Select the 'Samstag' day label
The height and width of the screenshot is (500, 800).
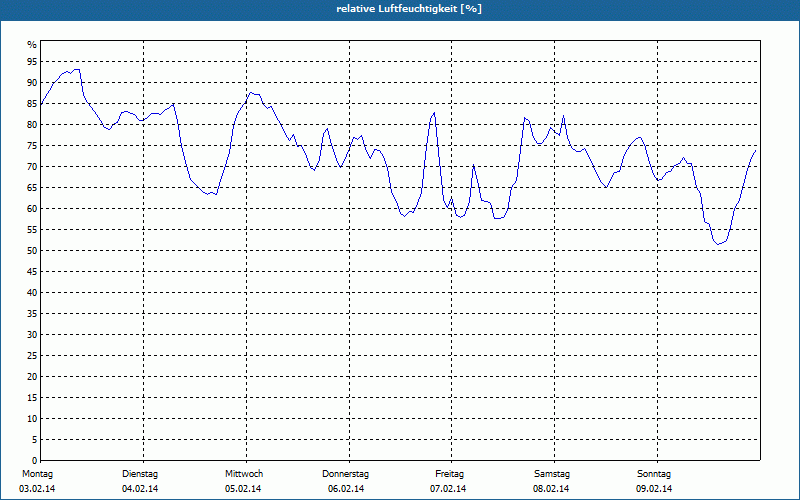coord(552,474)
